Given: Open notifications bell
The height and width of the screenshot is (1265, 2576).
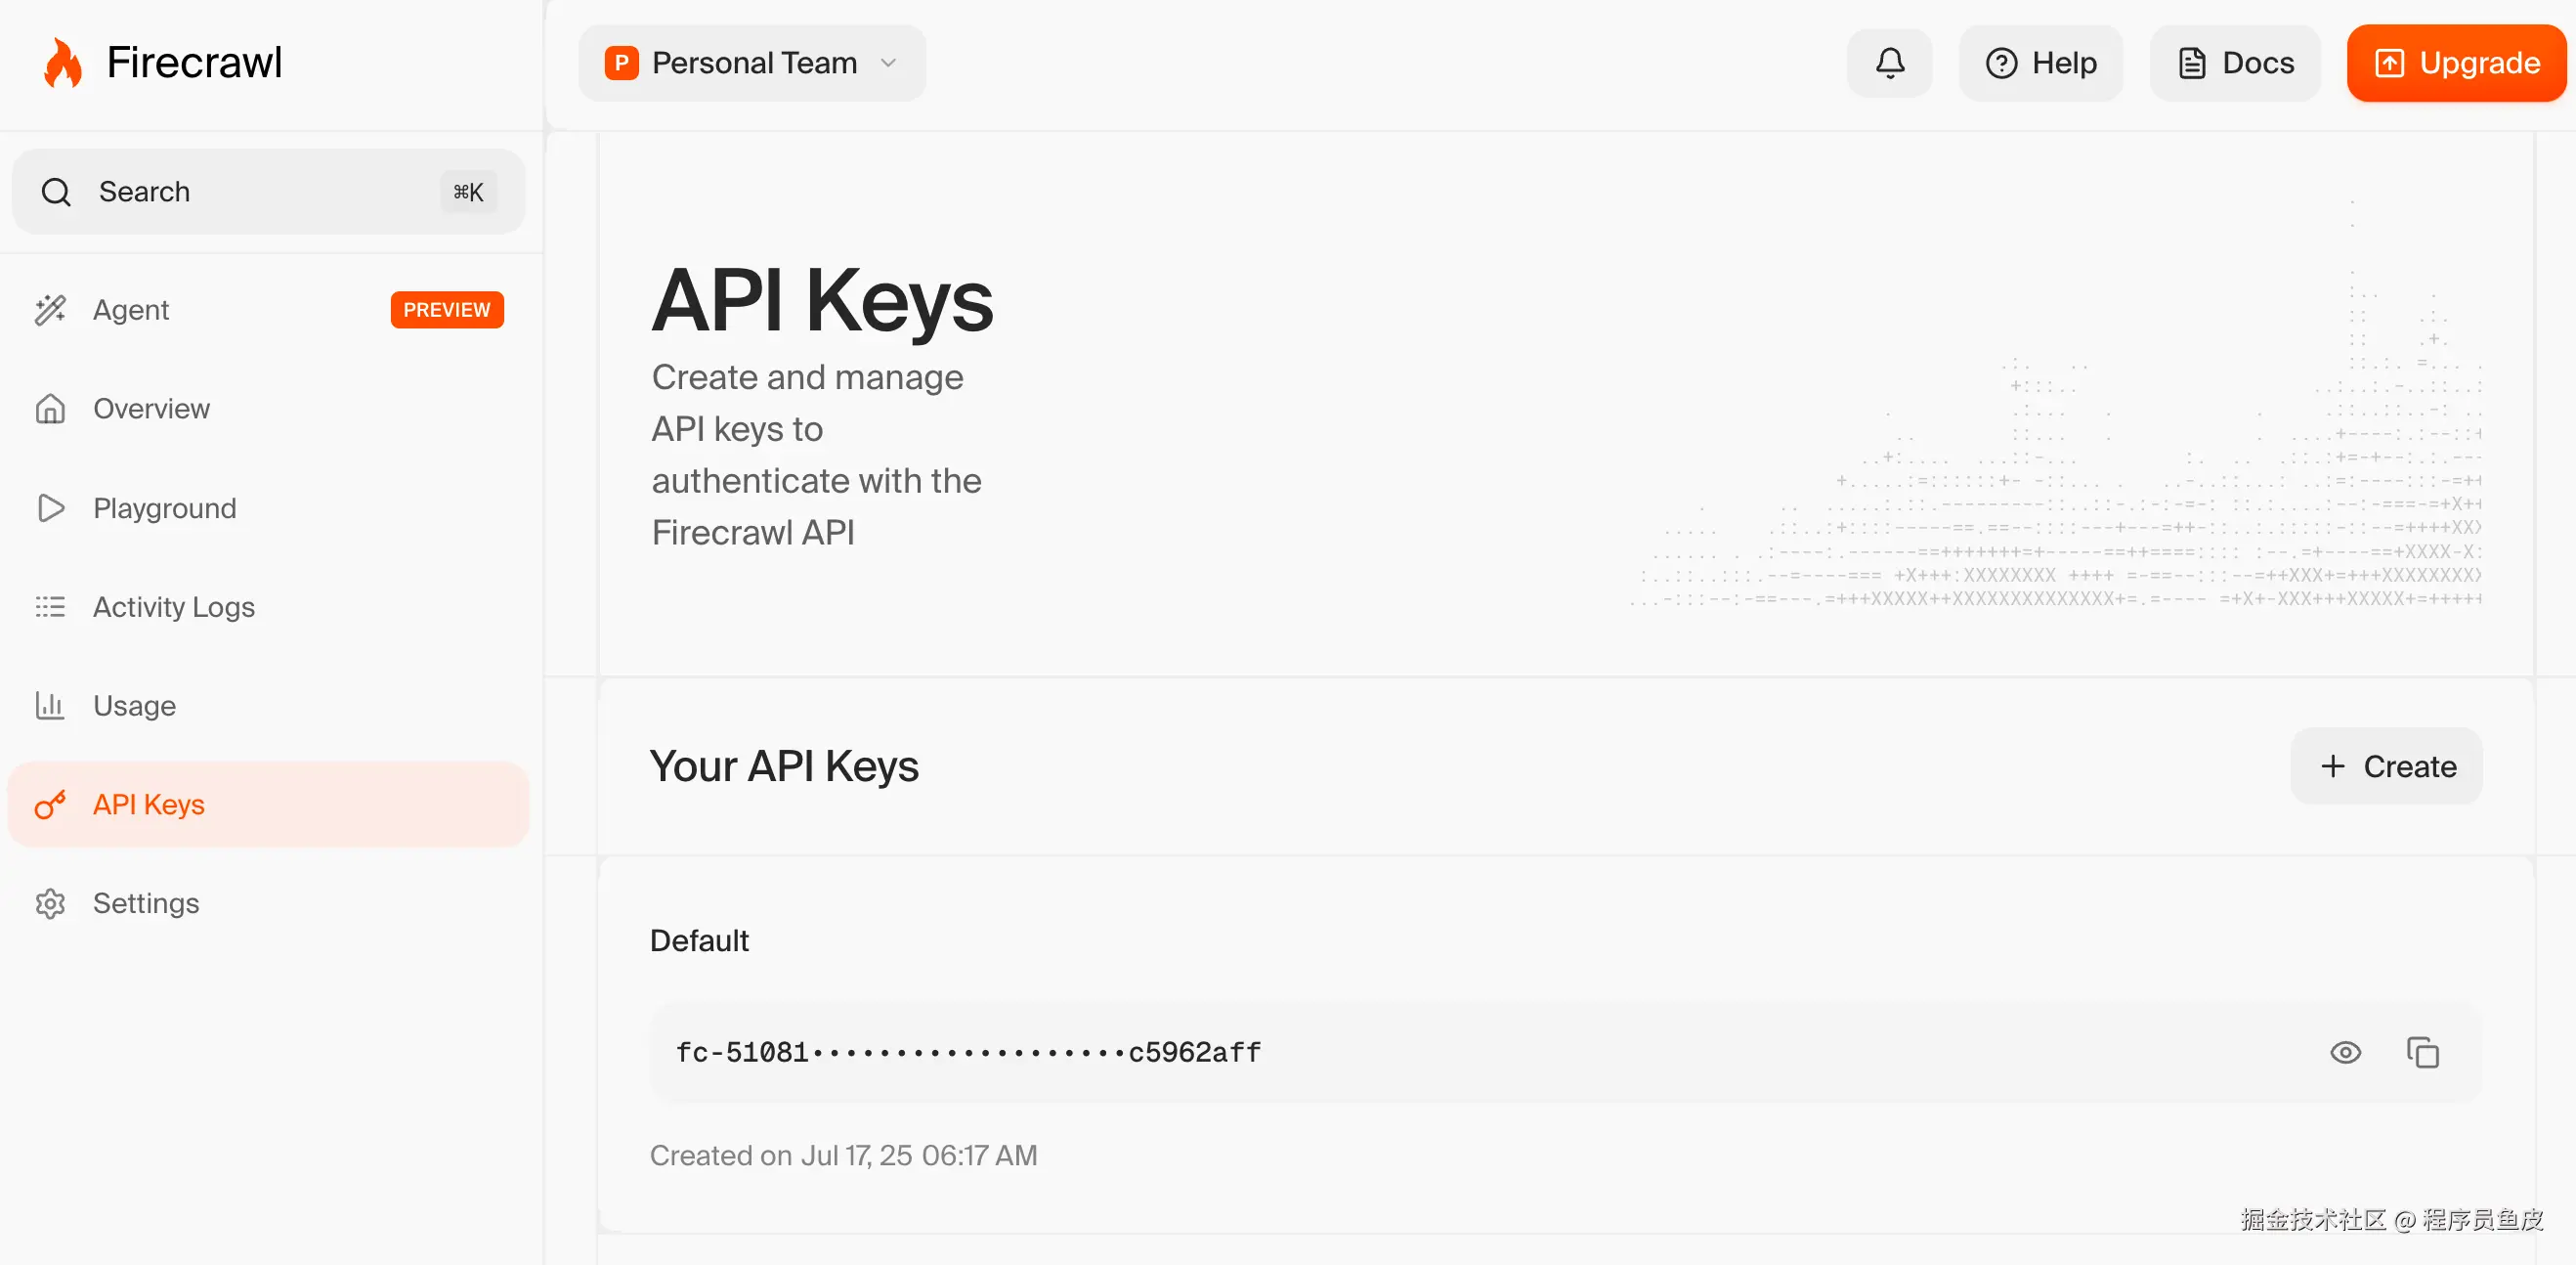Looking at the screenshot, I should pyautogui.click(x=1889, y=63).
